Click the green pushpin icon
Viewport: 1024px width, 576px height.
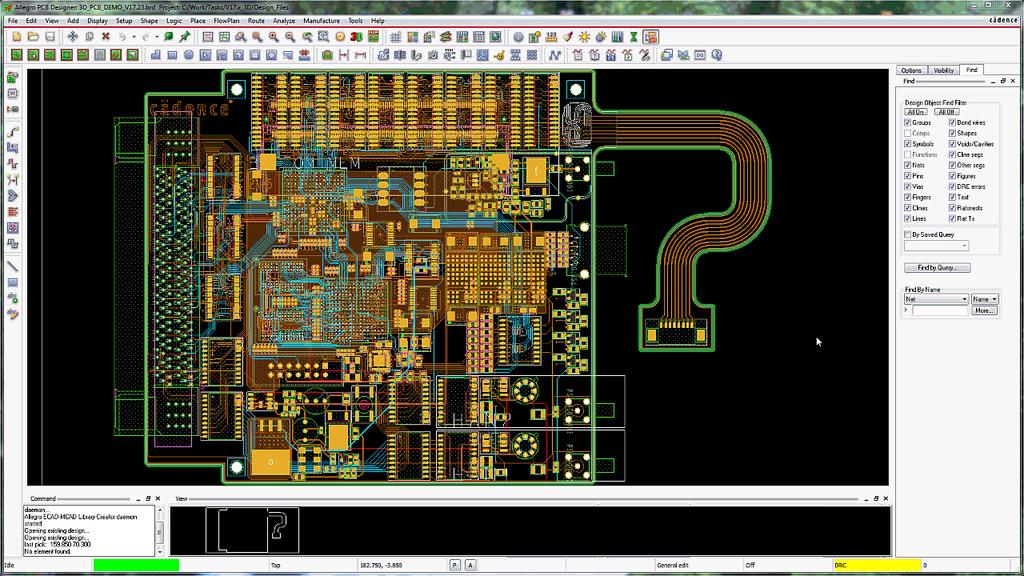click(x=185, y=37)
